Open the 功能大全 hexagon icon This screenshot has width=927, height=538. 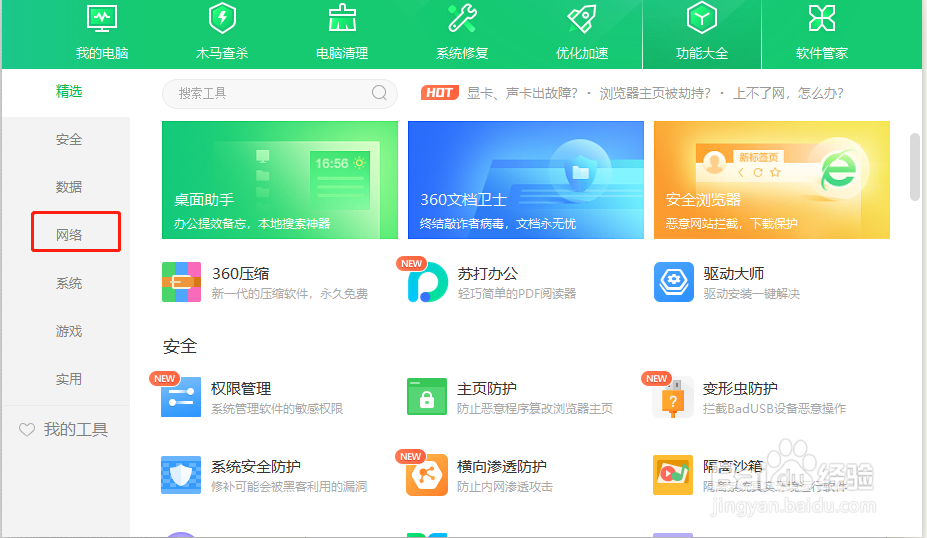[702, 18]
